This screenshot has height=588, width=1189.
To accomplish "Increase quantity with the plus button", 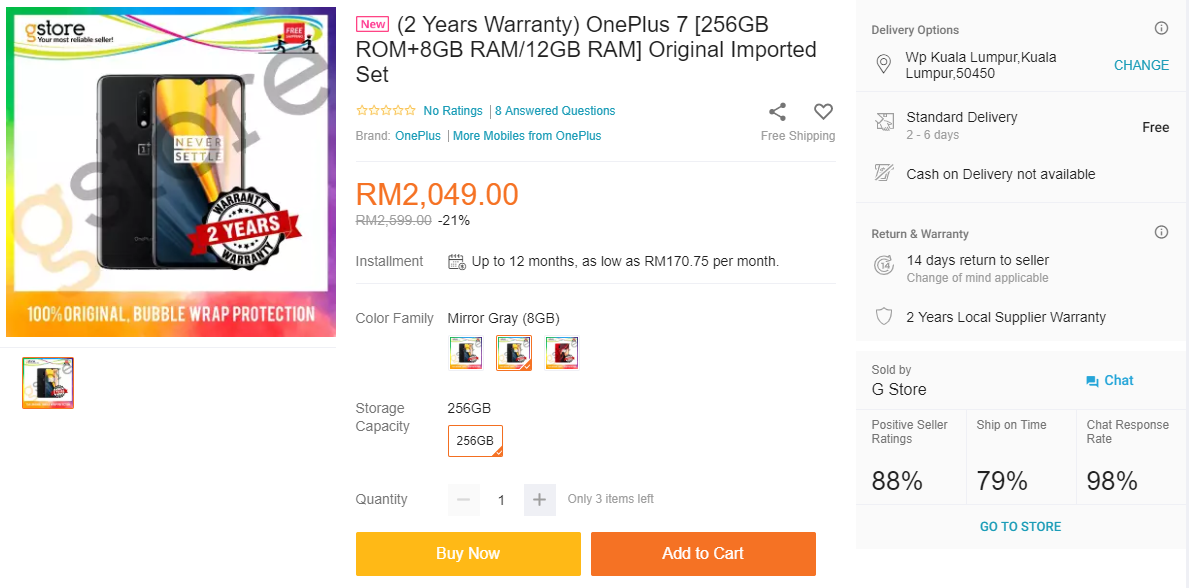I will coord(539,499).
